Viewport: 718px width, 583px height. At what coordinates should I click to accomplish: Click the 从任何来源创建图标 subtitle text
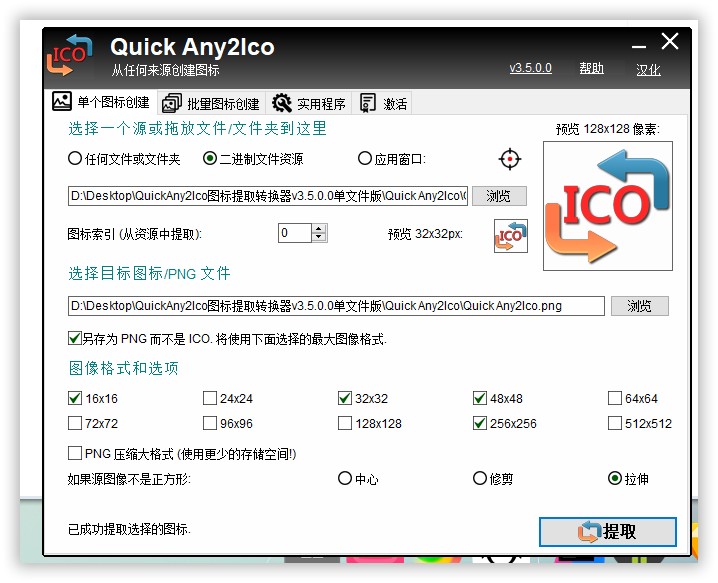[165, 70]
